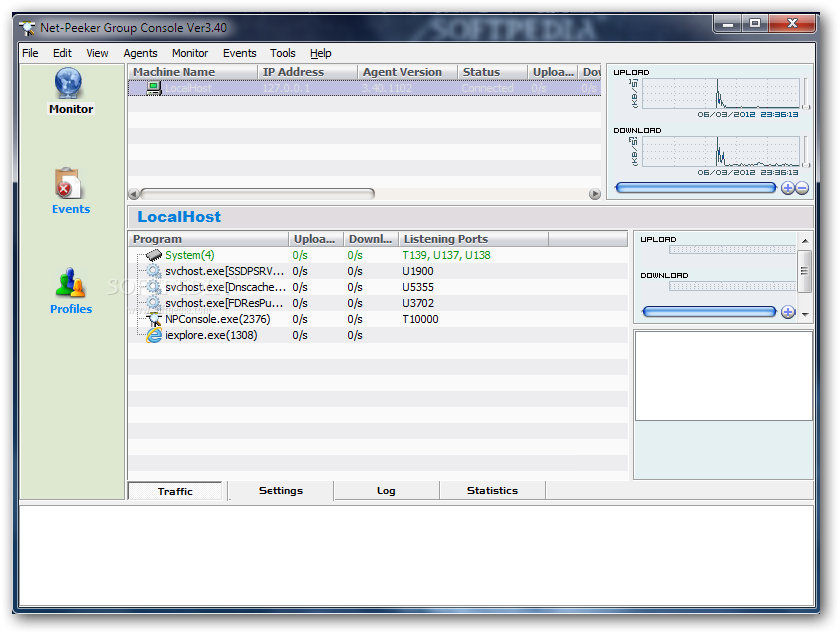Click the empty white details box
Viewport: 840px width, 634px height.
pos(723,376)
